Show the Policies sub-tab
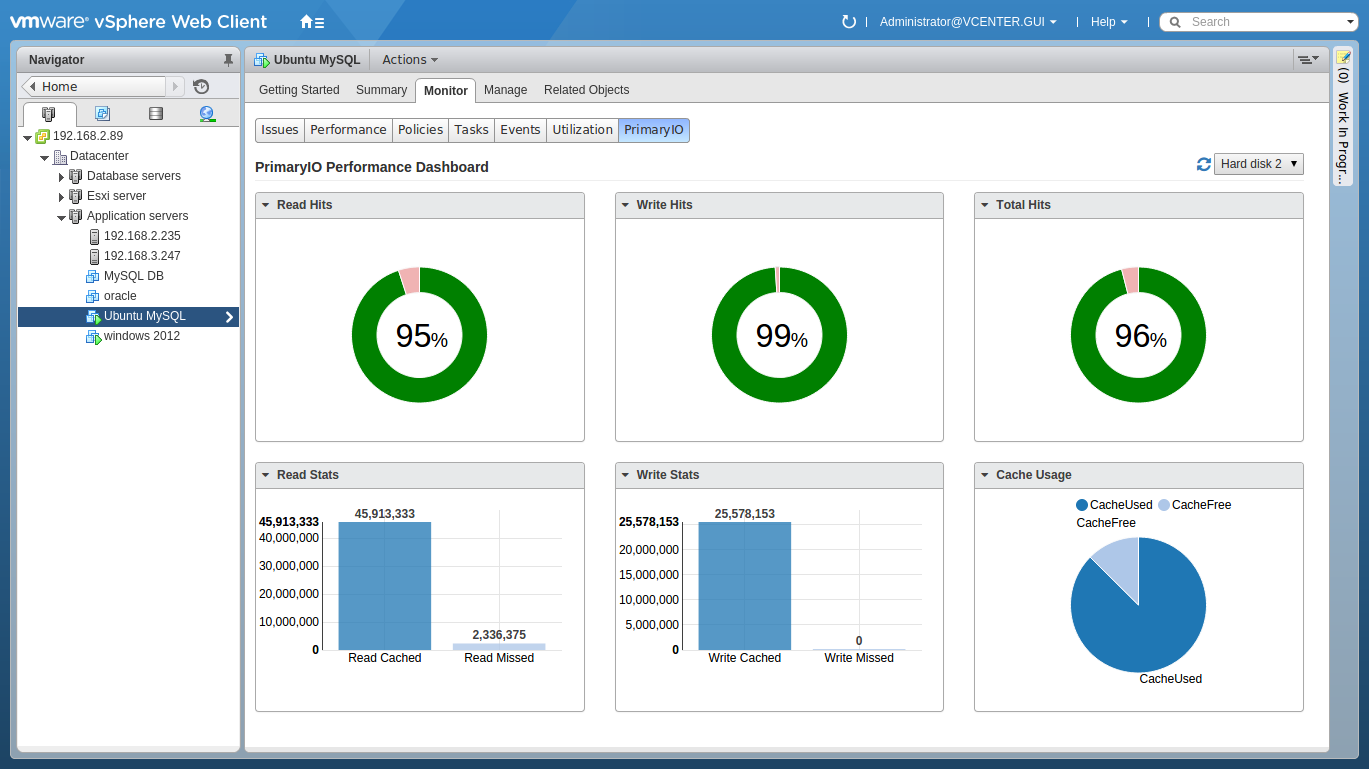Viewport: 1369px width, 769px height. [x=420, y=130]
